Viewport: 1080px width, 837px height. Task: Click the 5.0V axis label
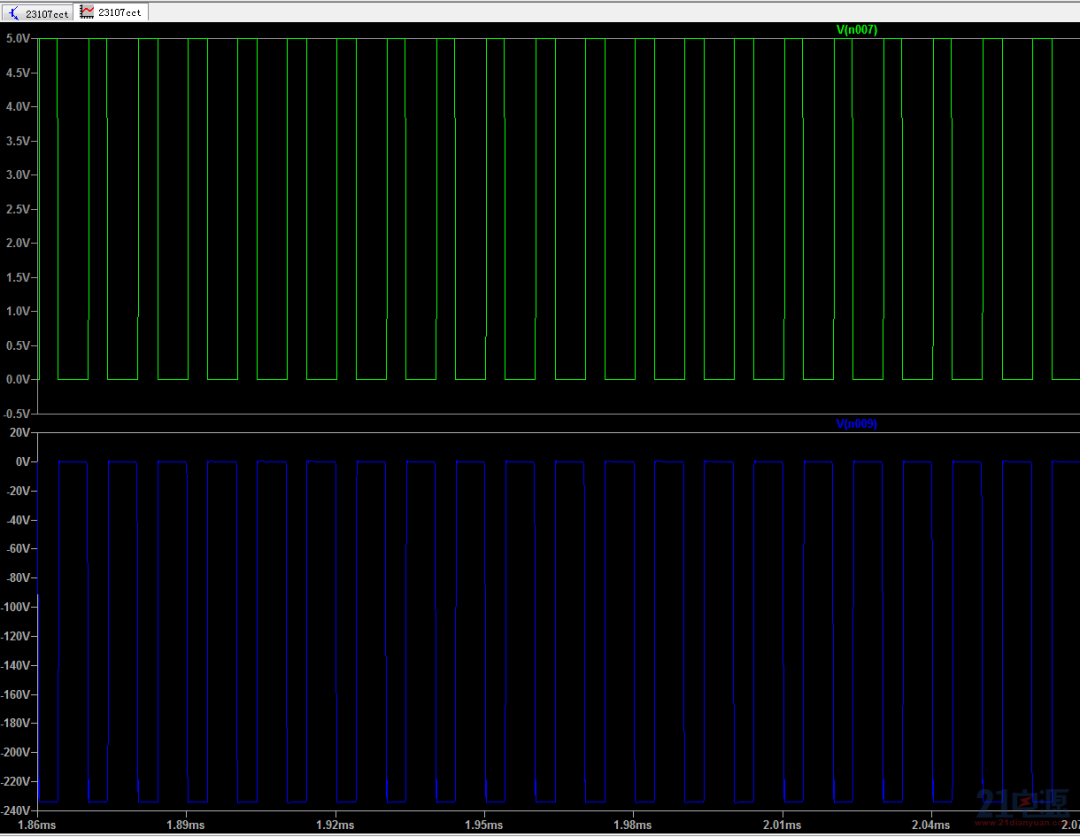point(17,39)
